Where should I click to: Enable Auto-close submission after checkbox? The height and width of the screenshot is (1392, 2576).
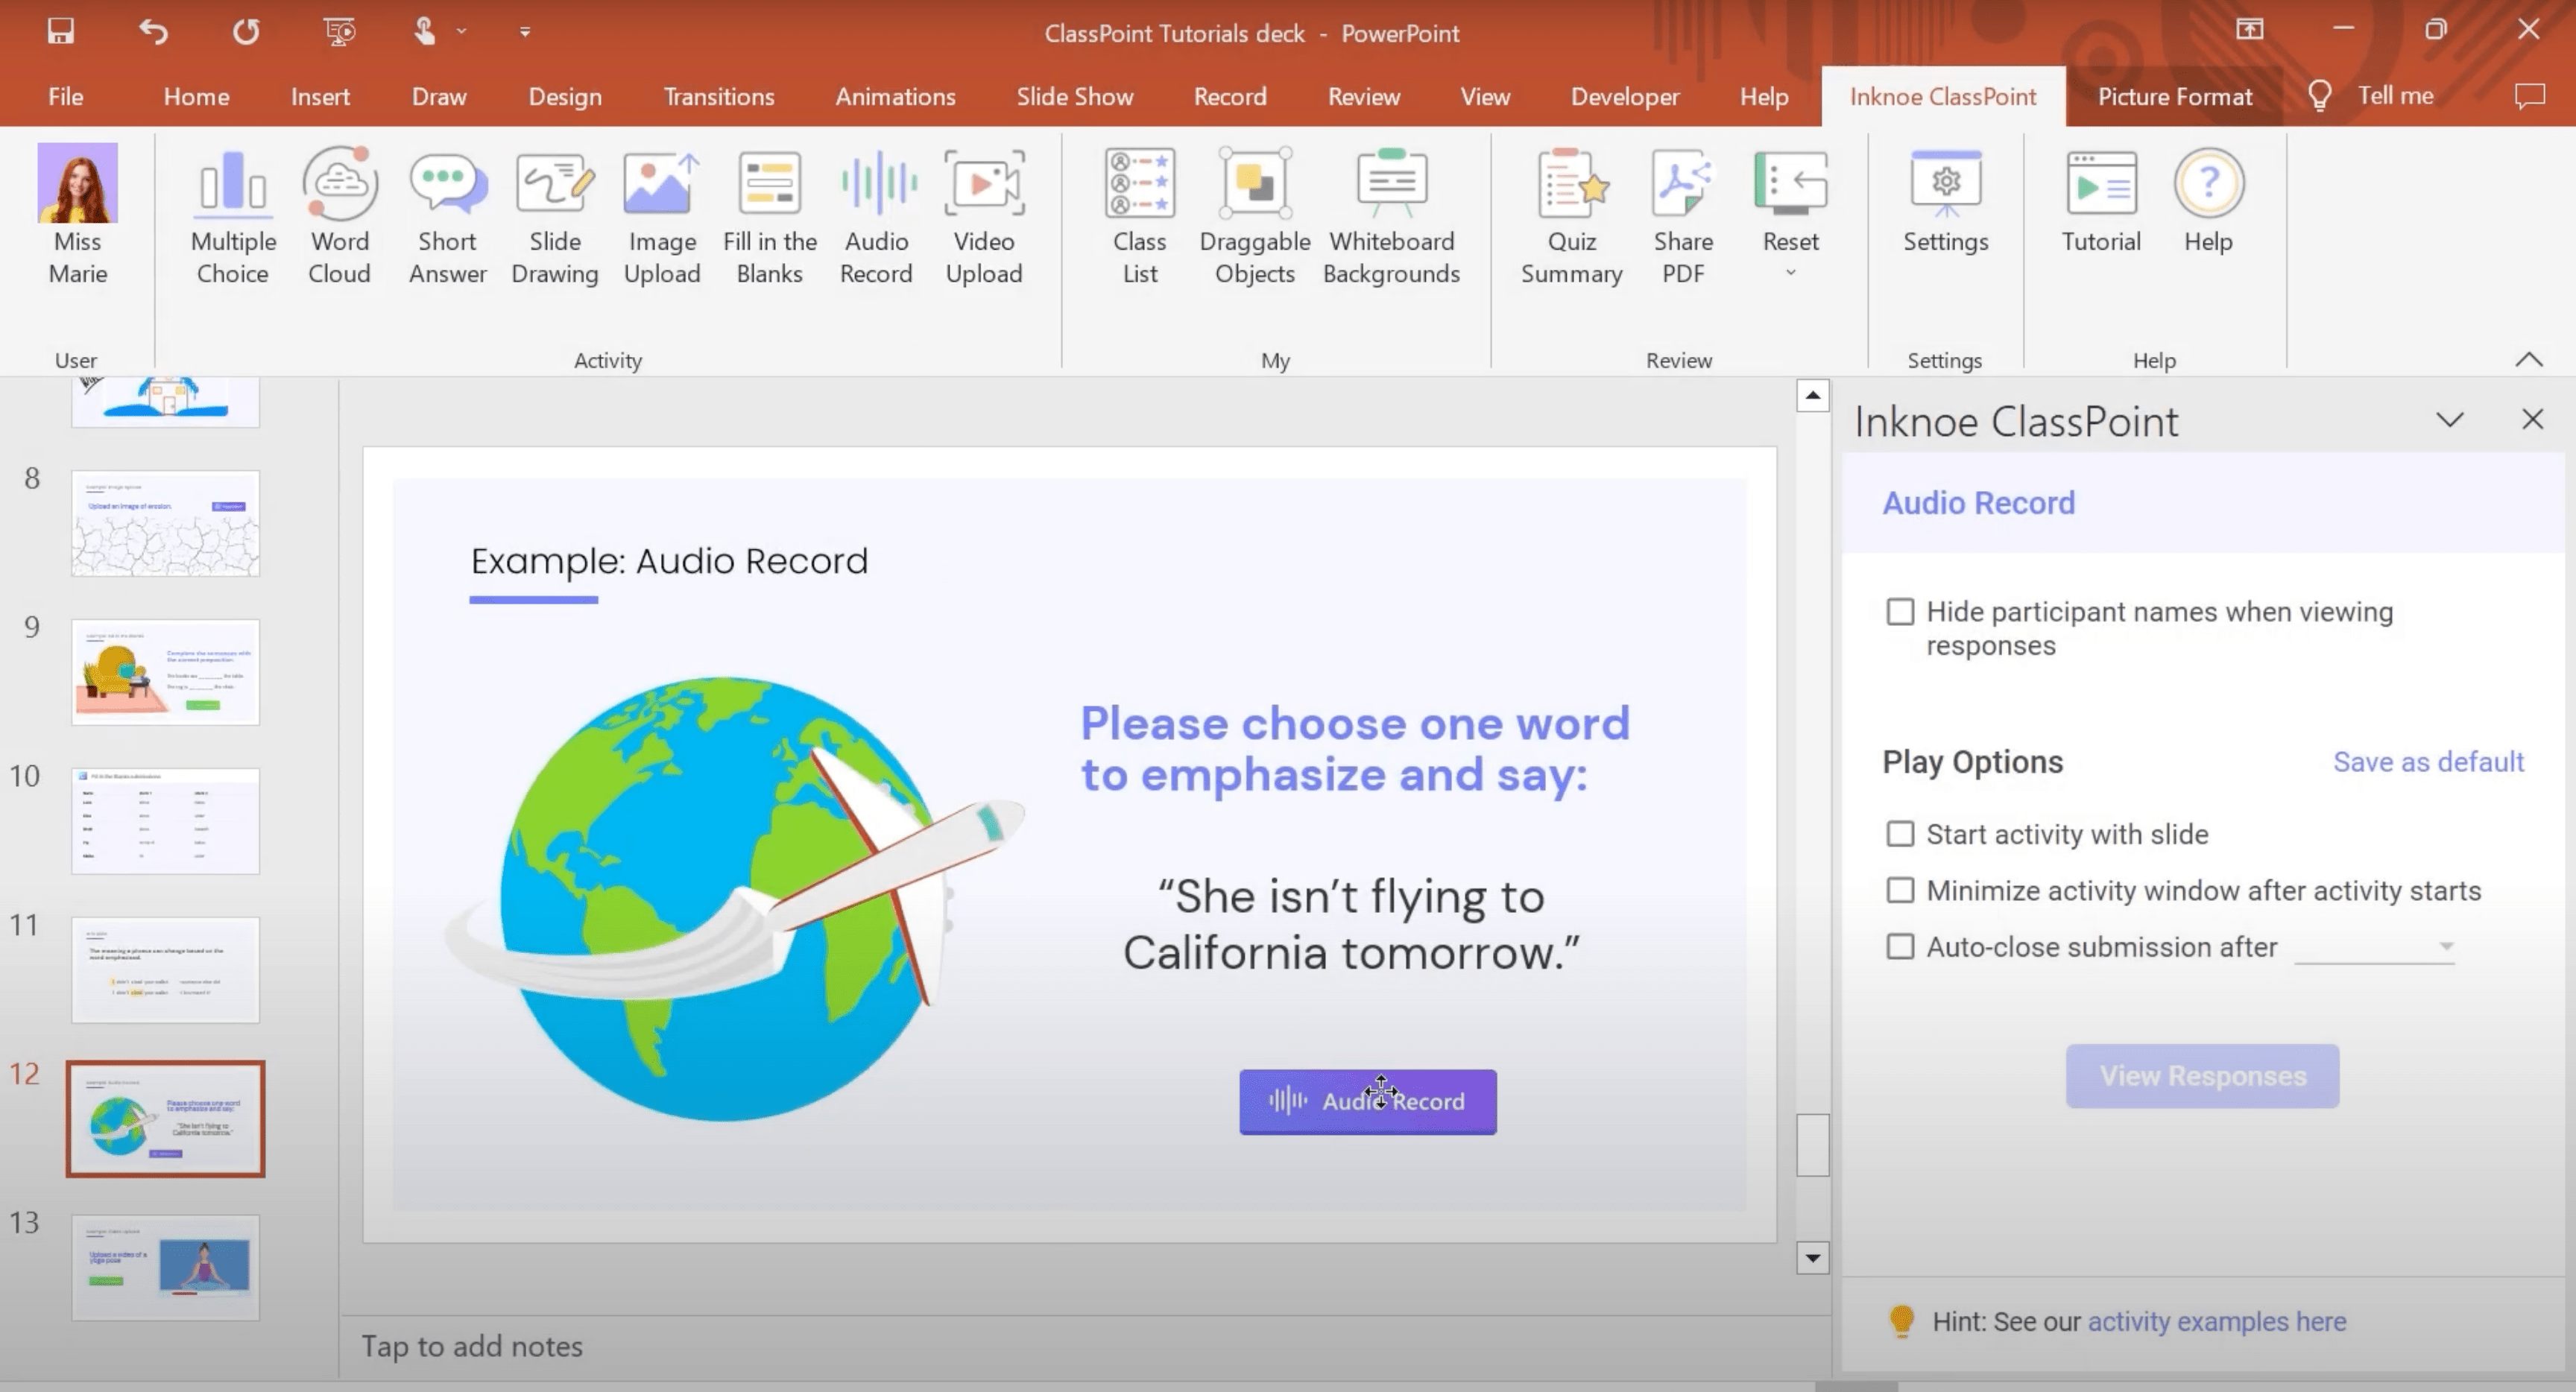[1901, 946]
